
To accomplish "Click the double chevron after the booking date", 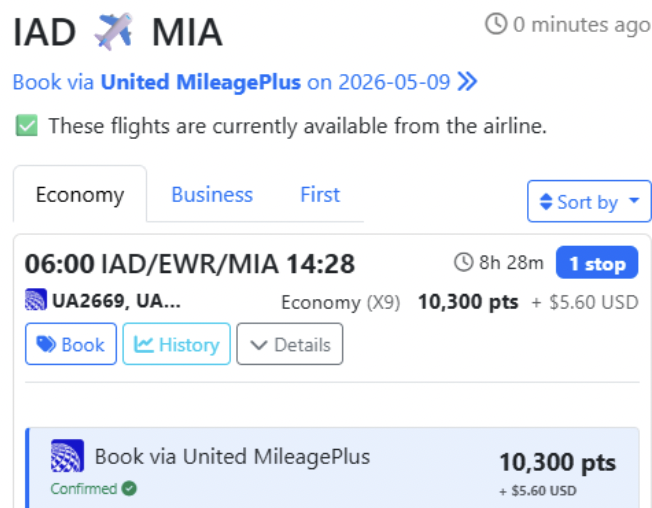I will point(467,82).
